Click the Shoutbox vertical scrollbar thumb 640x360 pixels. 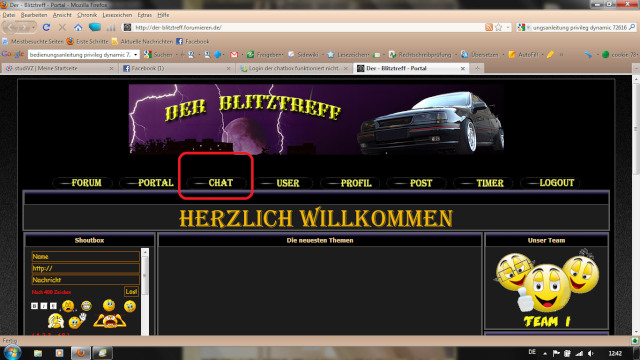pos(145,276)
